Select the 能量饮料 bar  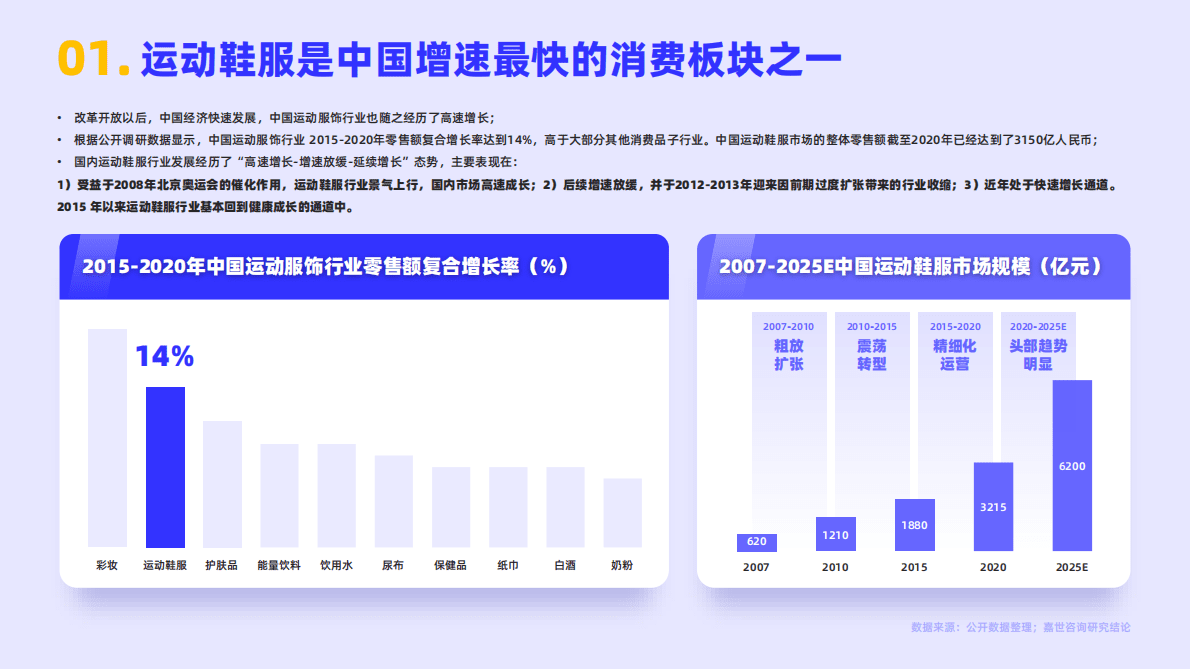[280, 495]
